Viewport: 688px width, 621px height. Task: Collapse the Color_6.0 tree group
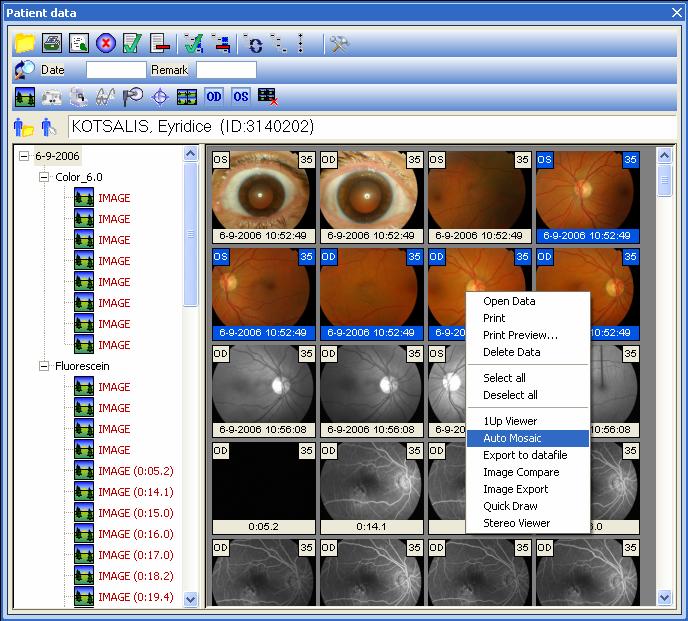point(44,177)
